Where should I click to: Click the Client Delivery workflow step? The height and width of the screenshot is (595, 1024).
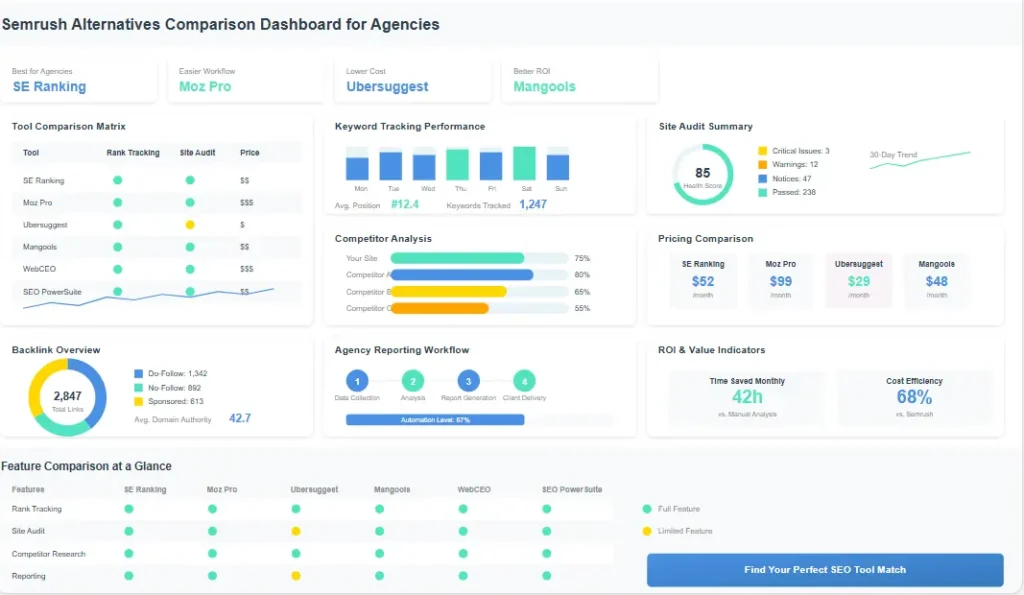click(x=524, y=381)
